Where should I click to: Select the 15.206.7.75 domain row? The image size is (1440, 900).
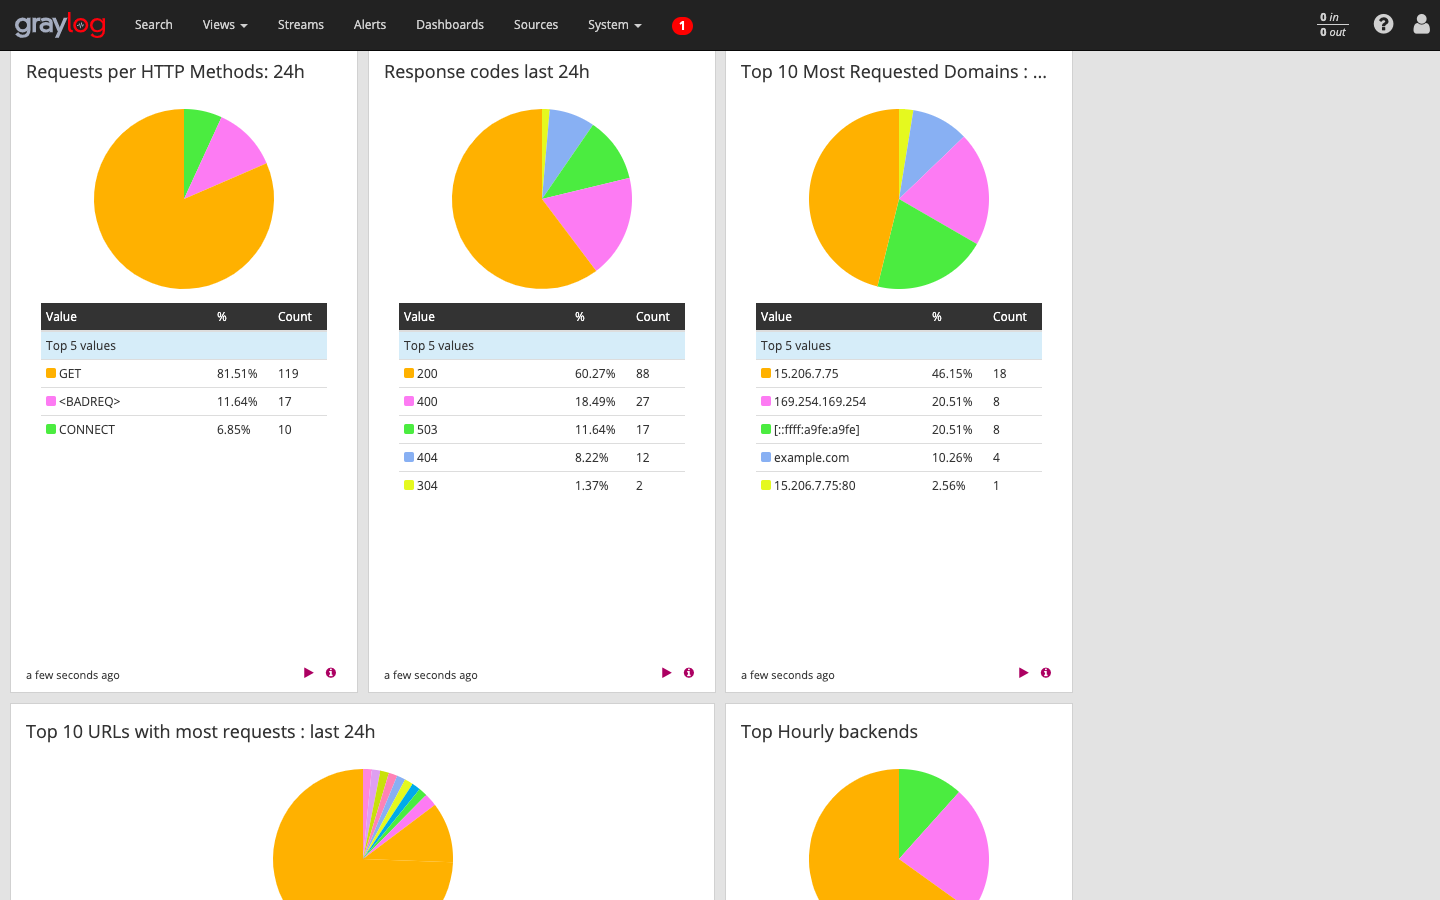[899, 373]
